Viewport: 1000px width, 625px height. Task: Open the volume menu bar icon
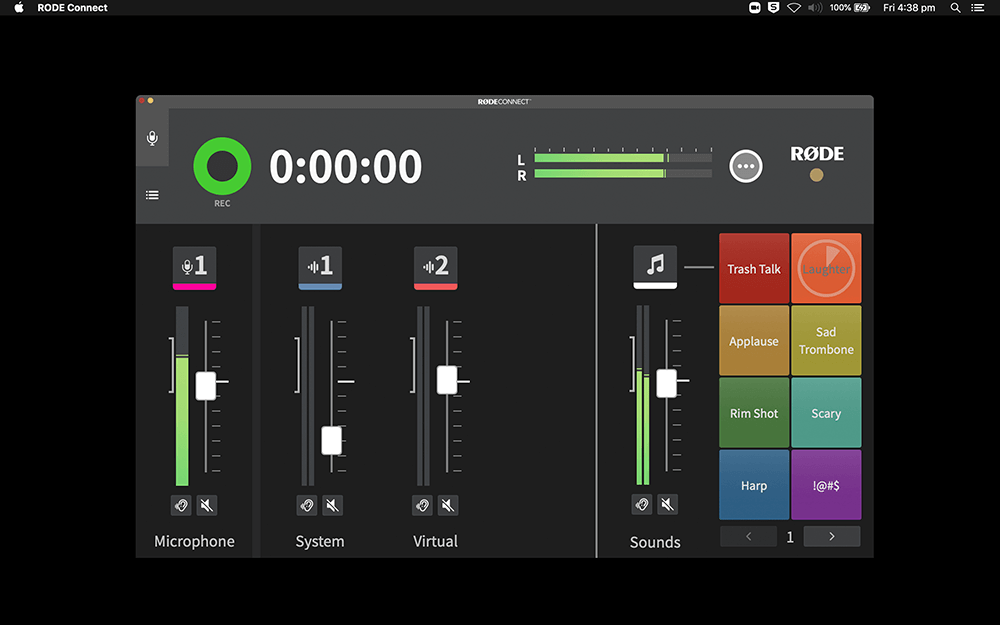[815, 8]
